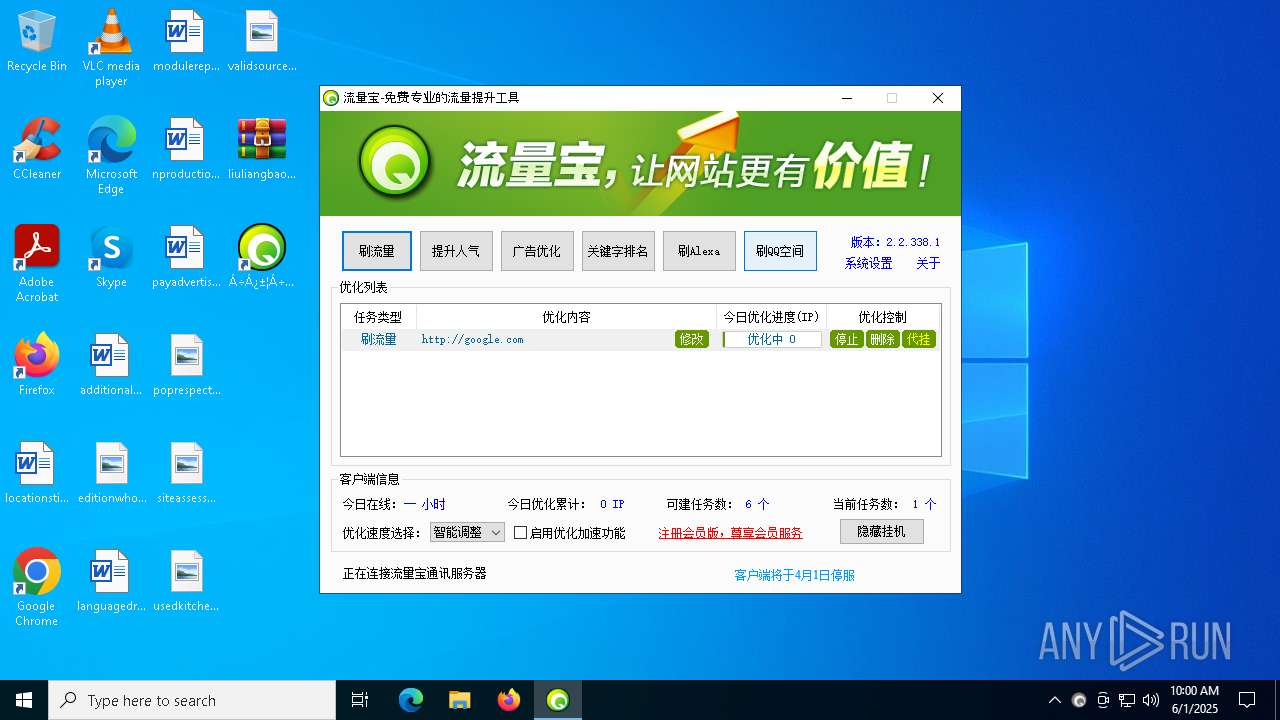Open Adobe Acrobat desktop shortcut
Viewport: 1280px width, 720px height.
coord(37,264)
